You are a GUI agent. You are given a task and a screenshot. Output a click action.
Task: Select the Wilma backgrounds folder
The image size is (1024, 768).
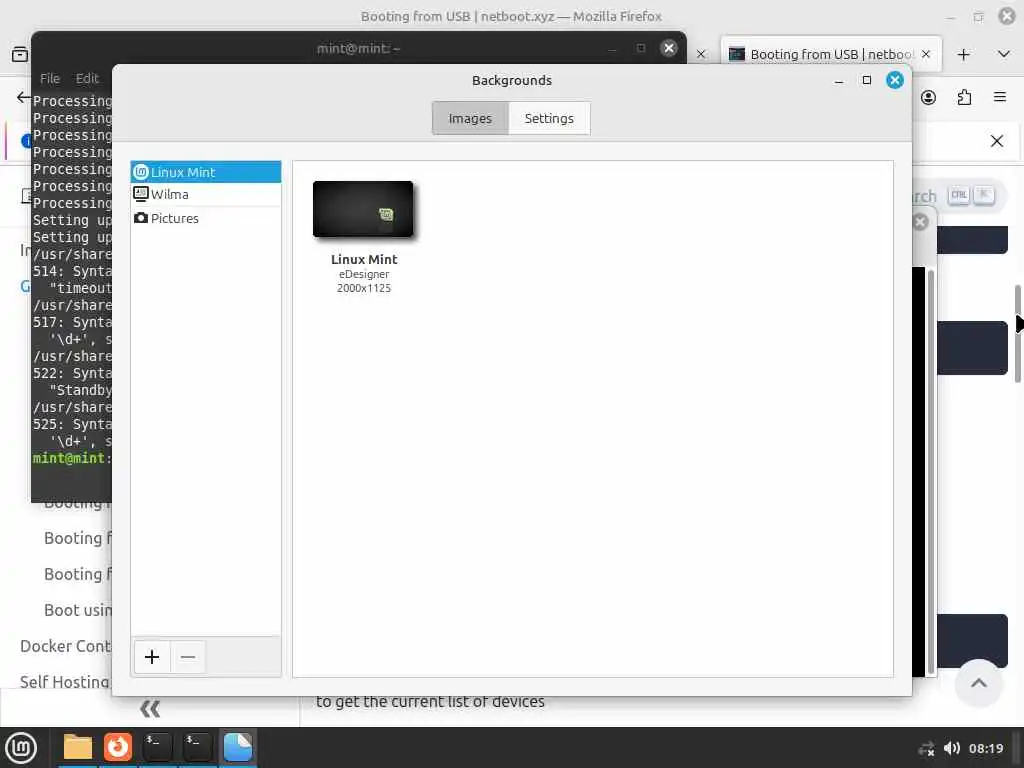pos(206,194)
